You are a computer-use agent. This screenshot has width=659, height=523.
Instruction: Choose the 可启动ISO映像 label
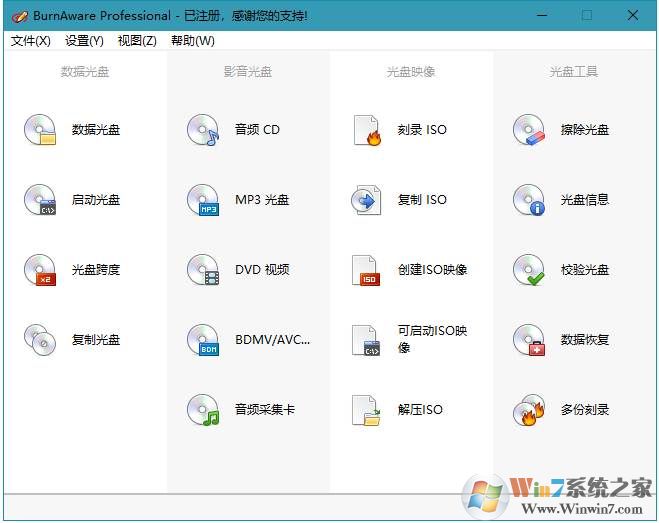[432, 339]
